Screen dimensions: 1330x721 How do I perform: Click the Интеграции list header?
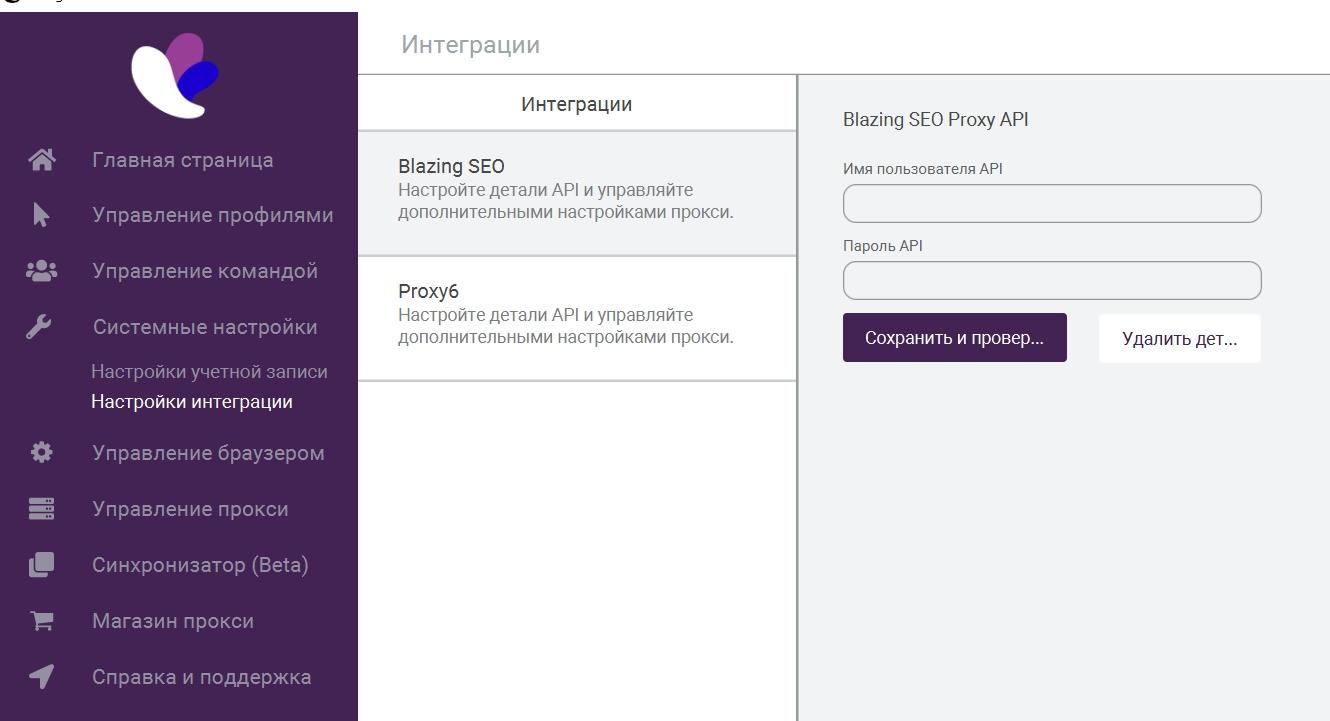577,104
